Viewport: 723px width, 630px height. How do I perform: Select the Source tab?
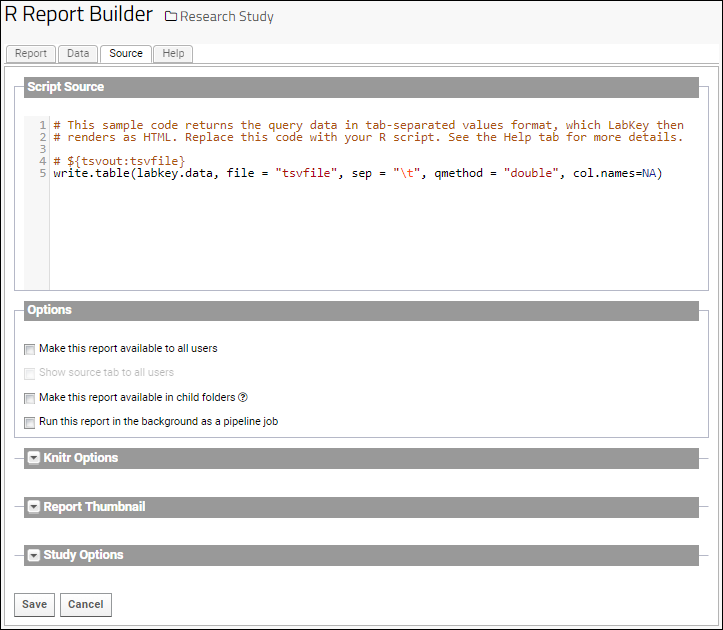pyautogui.click(x=126, y=53)
